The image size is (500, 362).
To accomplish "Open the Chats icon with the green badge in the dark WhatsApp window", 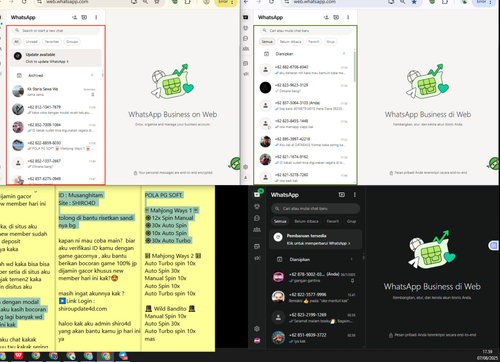I will coord(257,194).
